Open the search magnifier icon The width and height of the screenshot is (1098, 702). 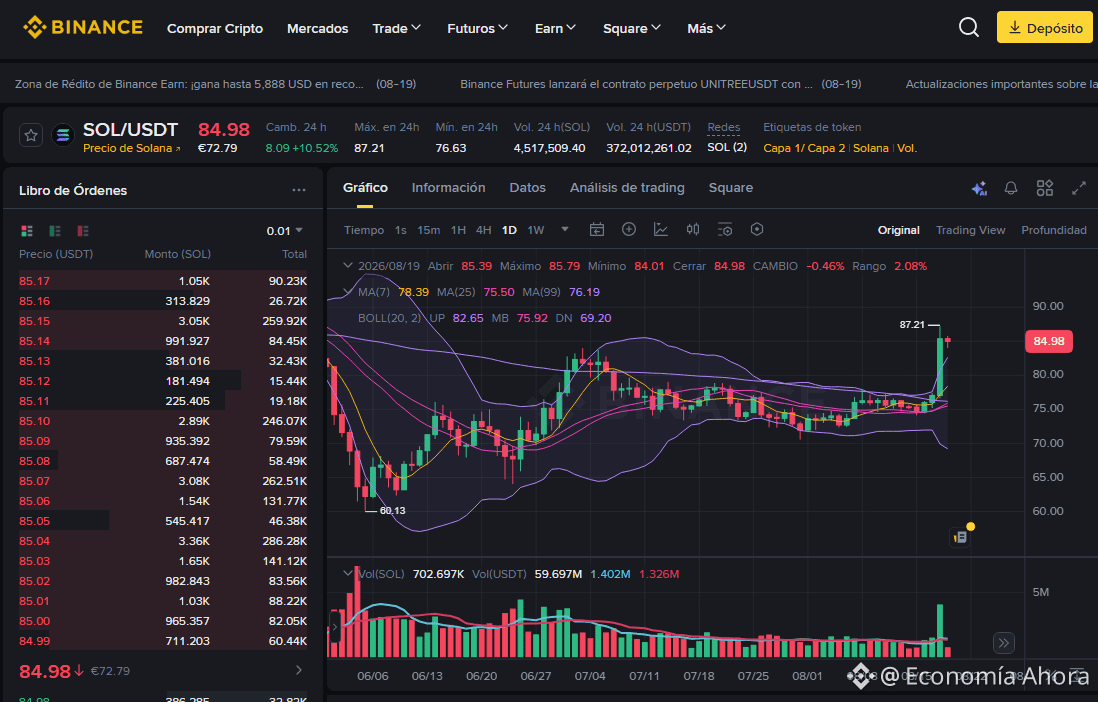968,28
